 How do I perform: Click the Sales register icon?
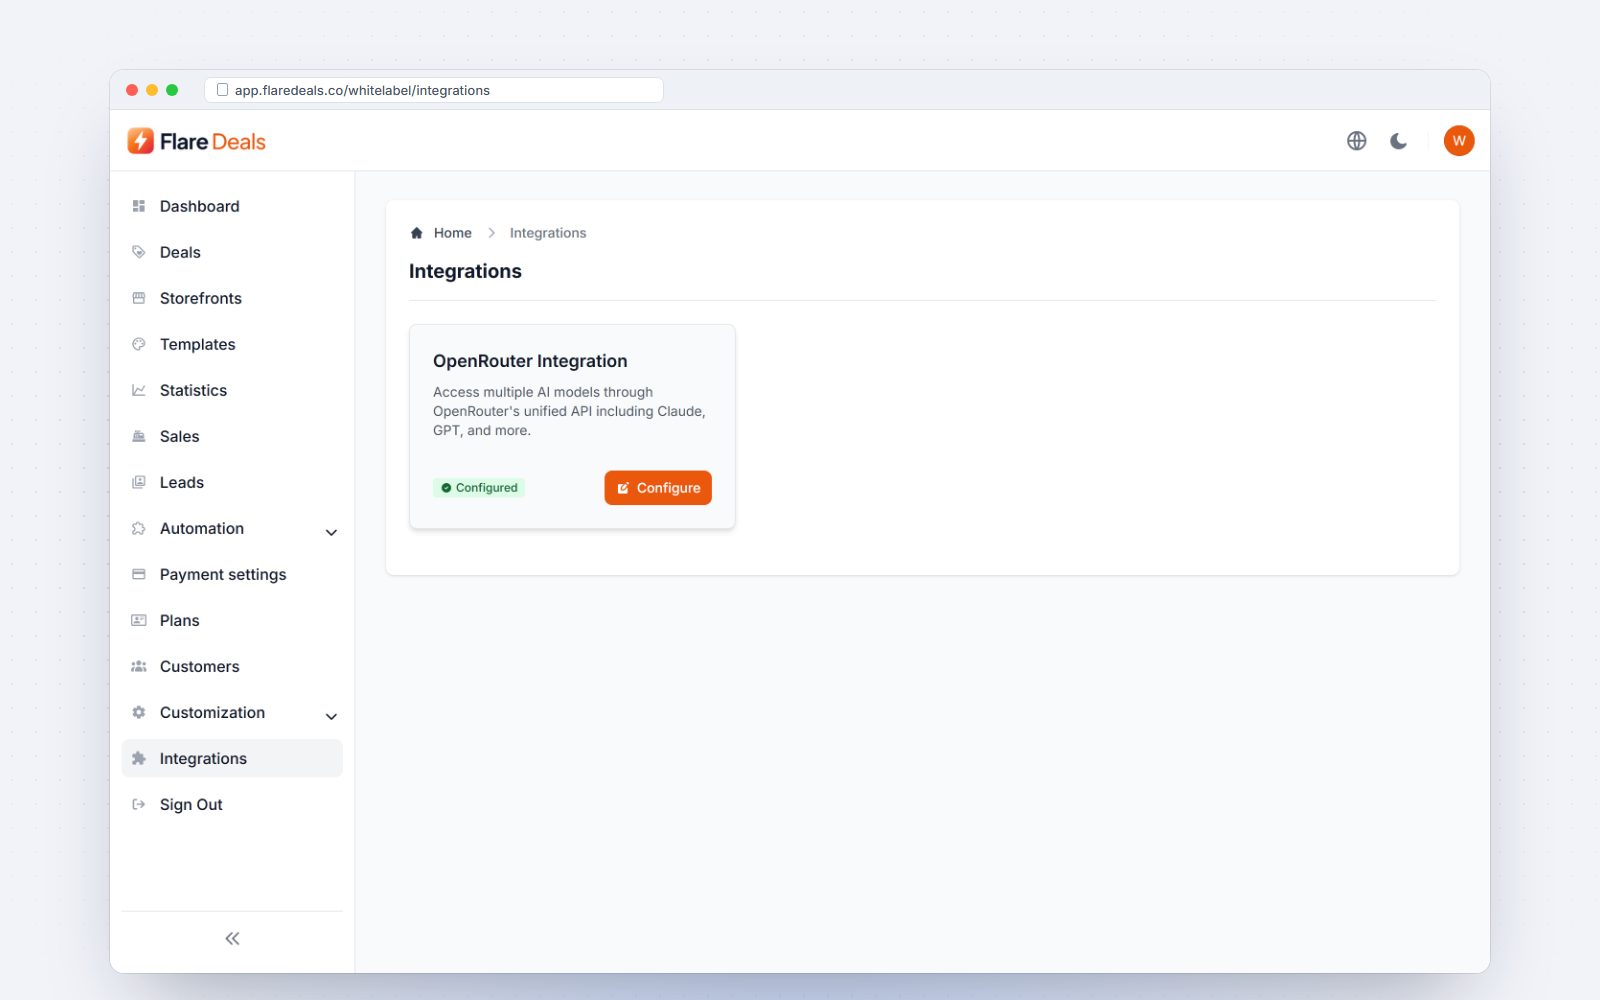(x=139, y=436)
